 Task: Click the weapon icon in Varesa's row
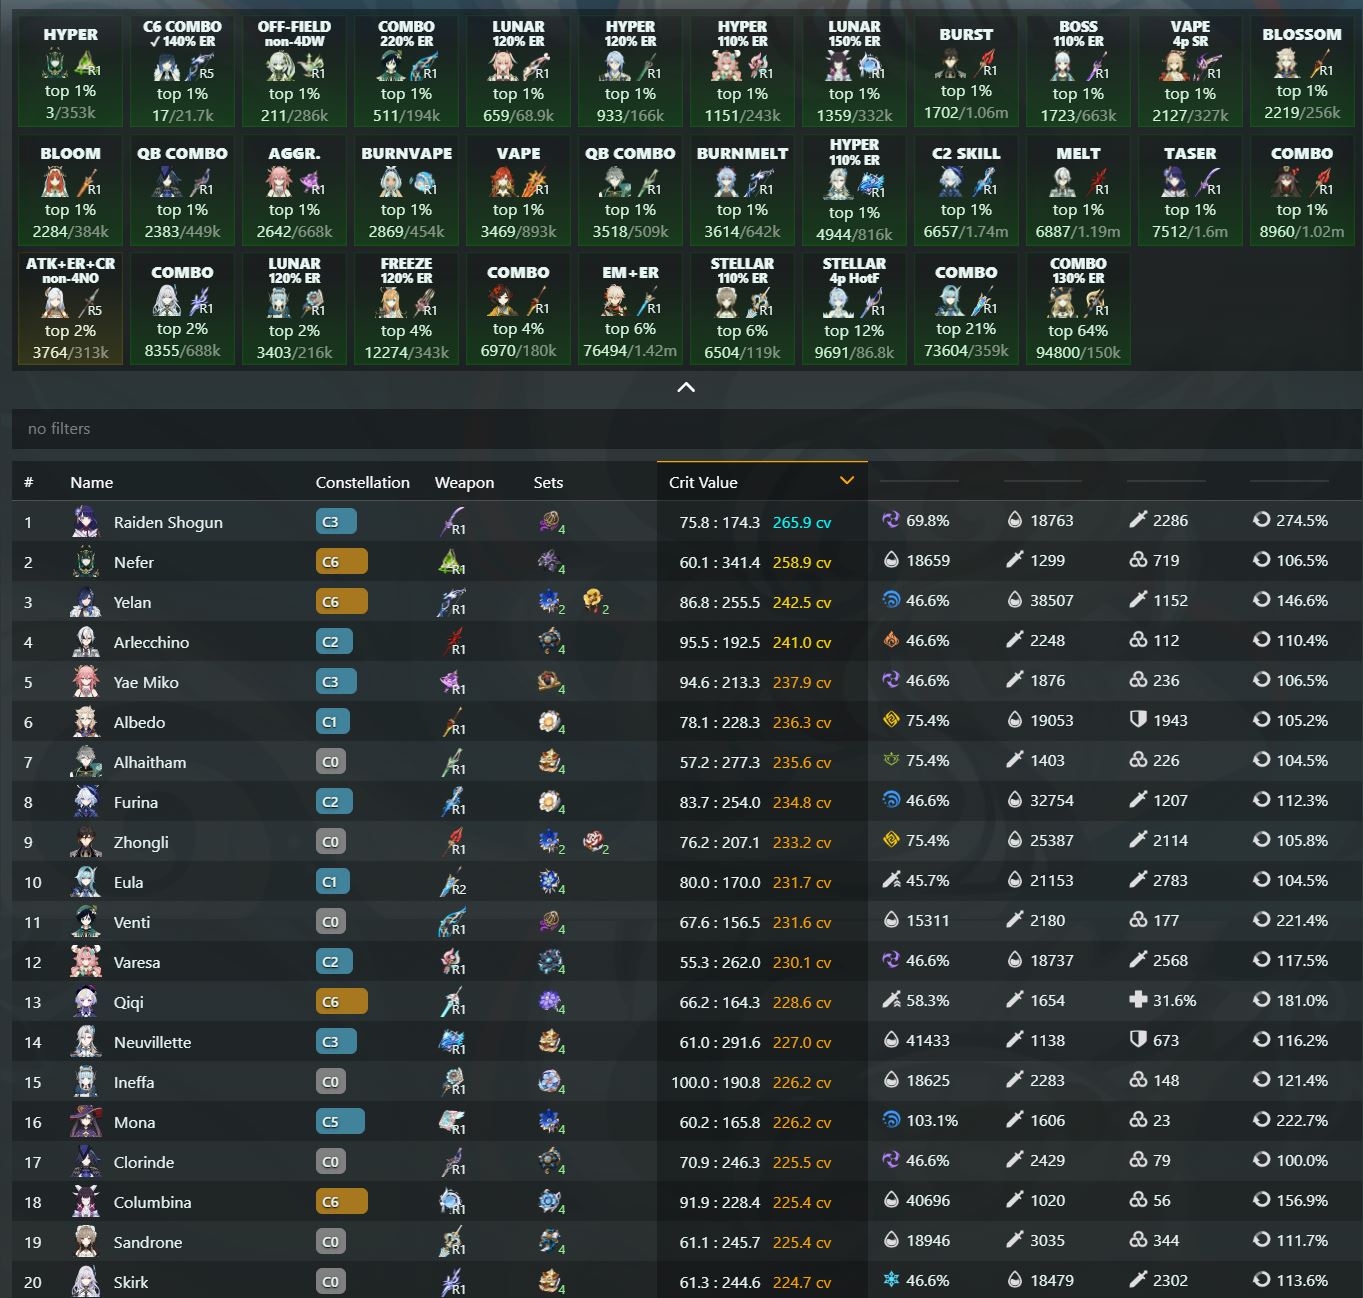tap(452, 962)
